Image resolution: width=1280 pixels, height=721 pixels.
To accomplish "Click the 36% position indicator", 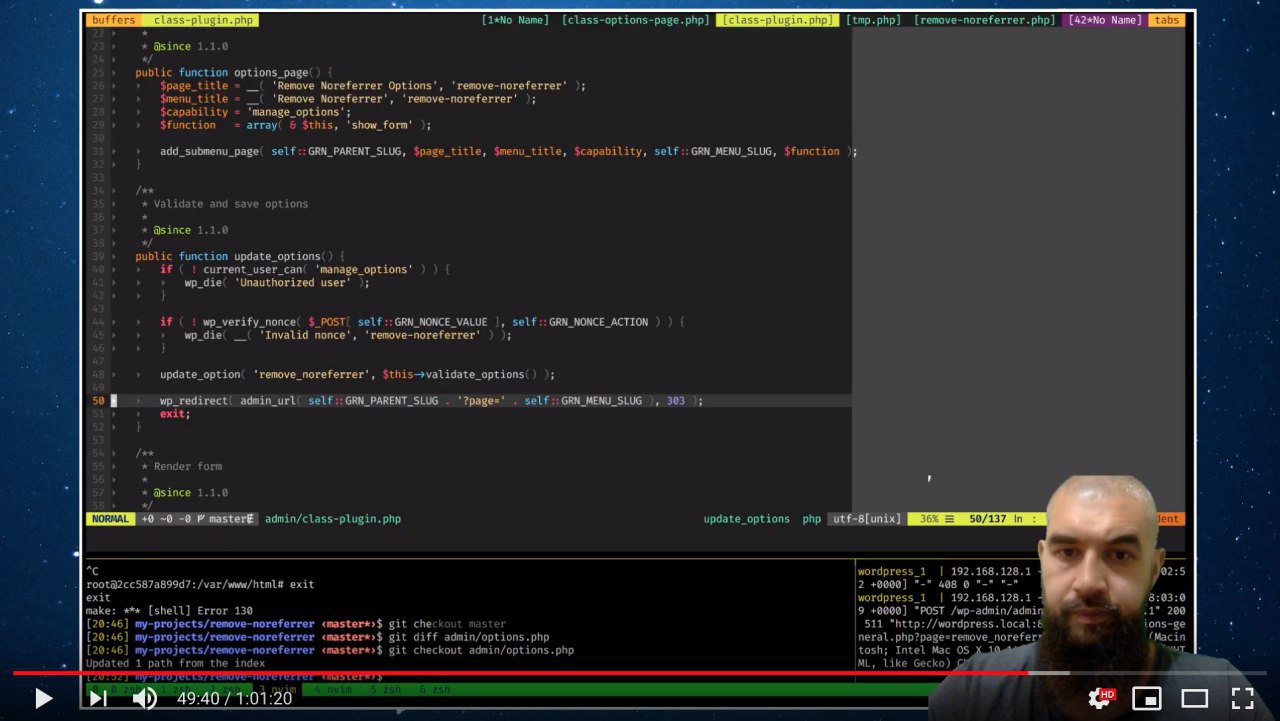I will [929, 519].
